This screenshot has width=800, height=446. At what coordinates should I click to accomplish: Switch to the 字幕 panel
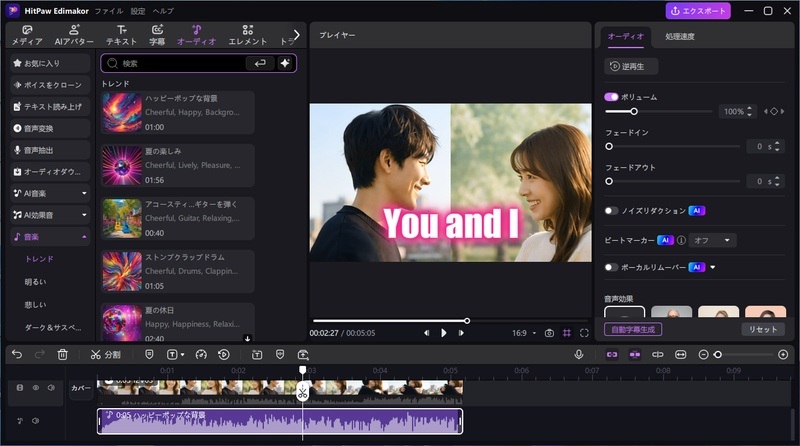coord(157,35)
